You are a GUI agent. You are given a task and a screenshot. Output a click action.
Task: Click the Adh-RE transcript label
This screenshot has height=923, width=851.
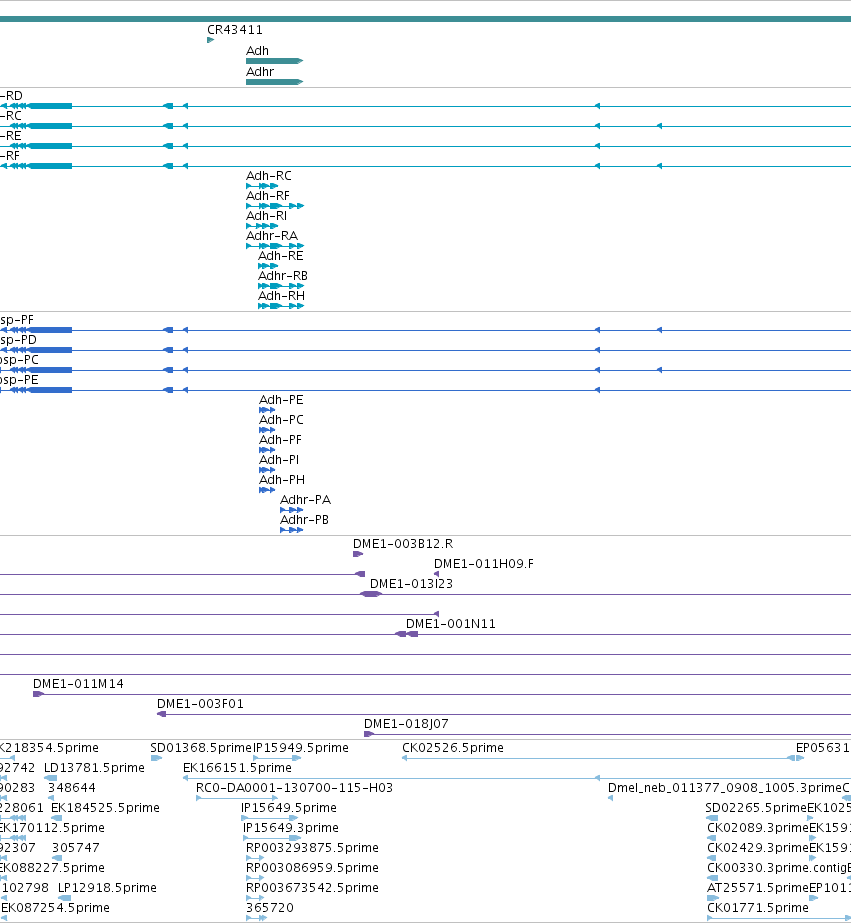pos(281,255)
